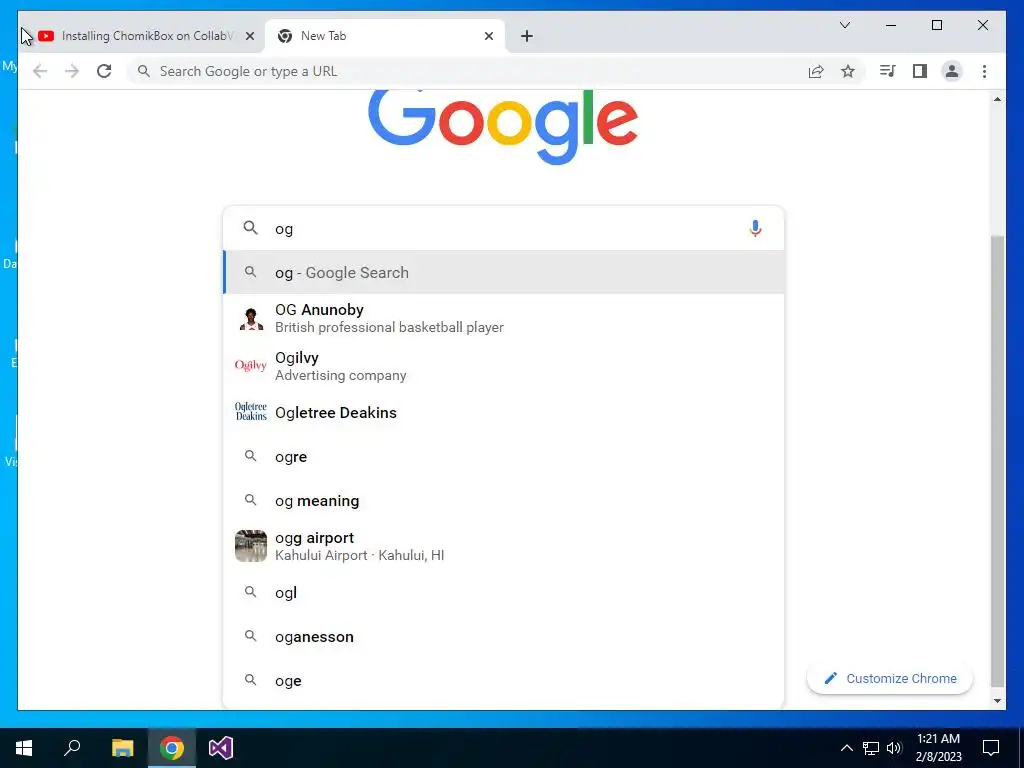Viewport: 1024px width, 768px height.
Task: Choose the OG Anunoby suggestion
Action: [x=503, y=318]
